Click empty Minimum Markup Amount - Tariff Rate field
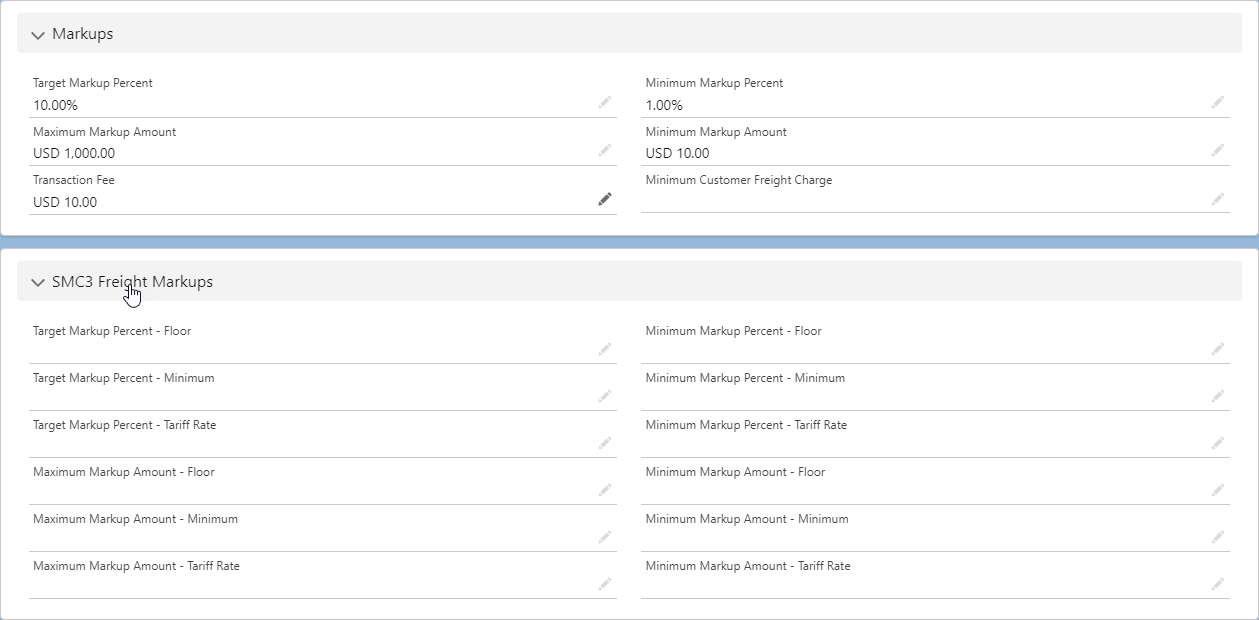1259x620 pixels. [935, 585]
